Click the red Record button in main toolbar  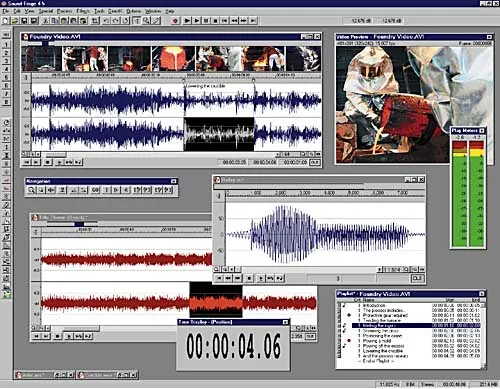point(176,21)
